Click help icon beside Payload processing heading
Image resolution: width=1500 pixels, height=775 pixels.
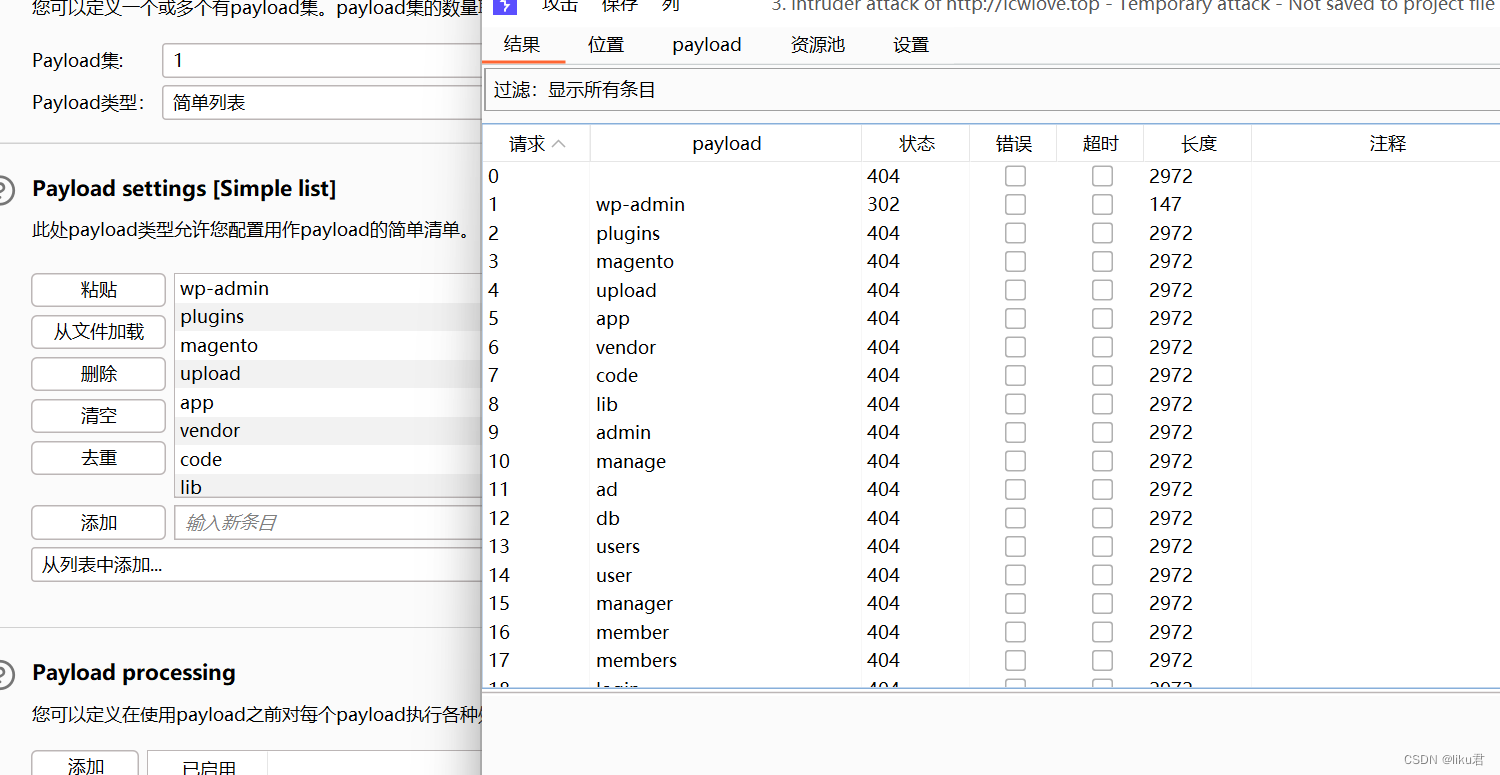pyautogui.click(x=4, y=673)
